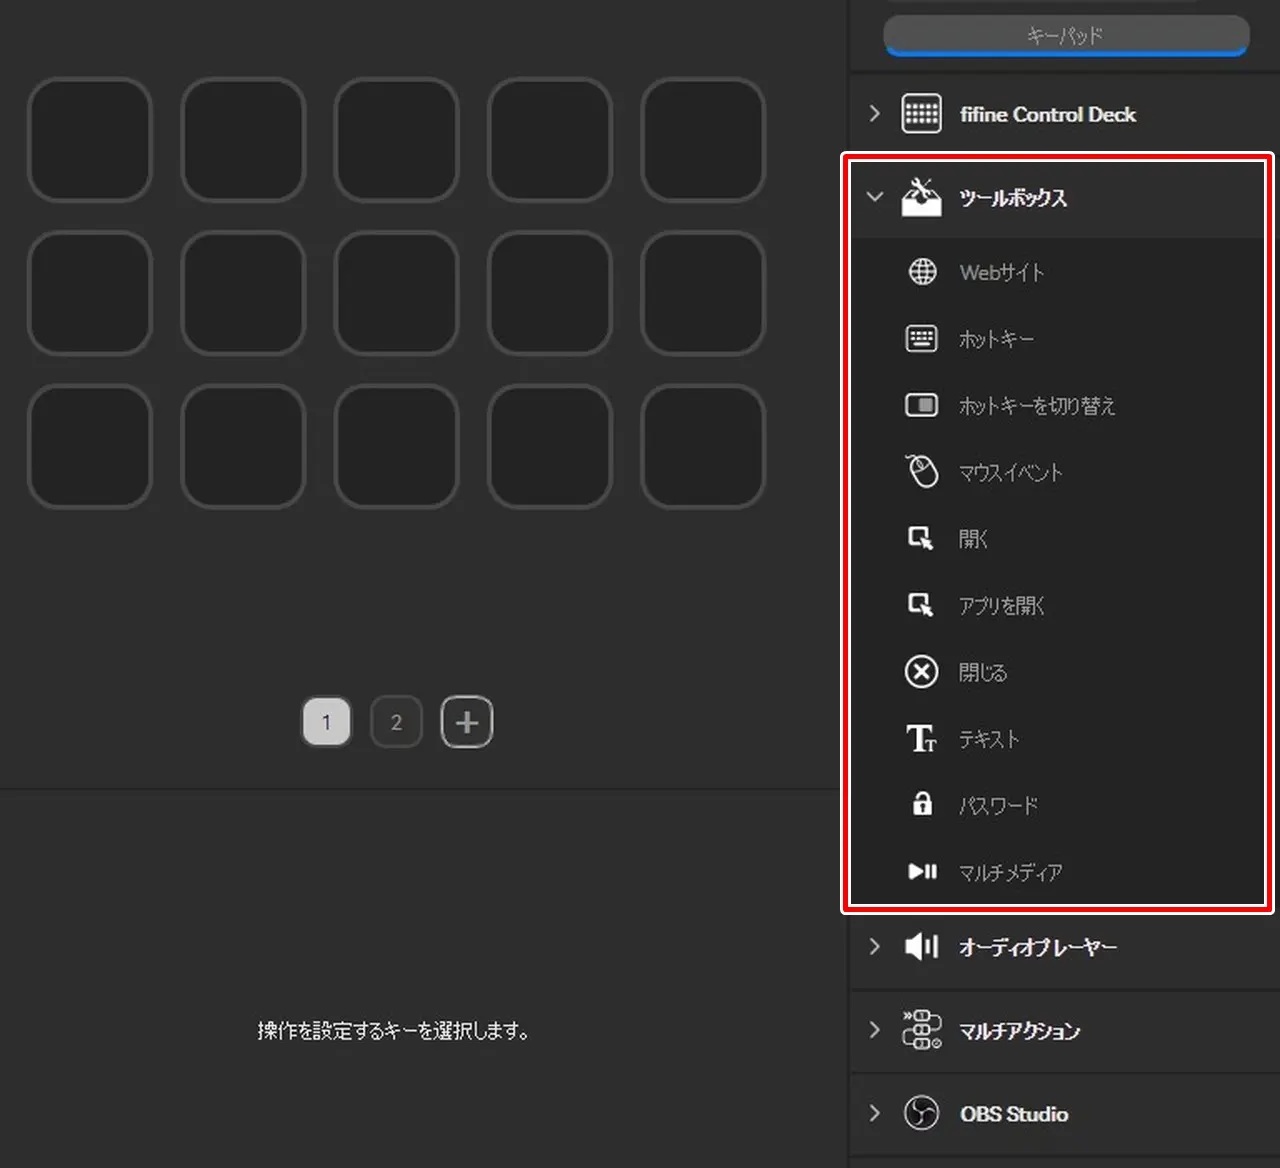Viewport: 1280px width, 1168px height.
Task: Select the Hotkey keyboard icon
Action: coord(921,339)
